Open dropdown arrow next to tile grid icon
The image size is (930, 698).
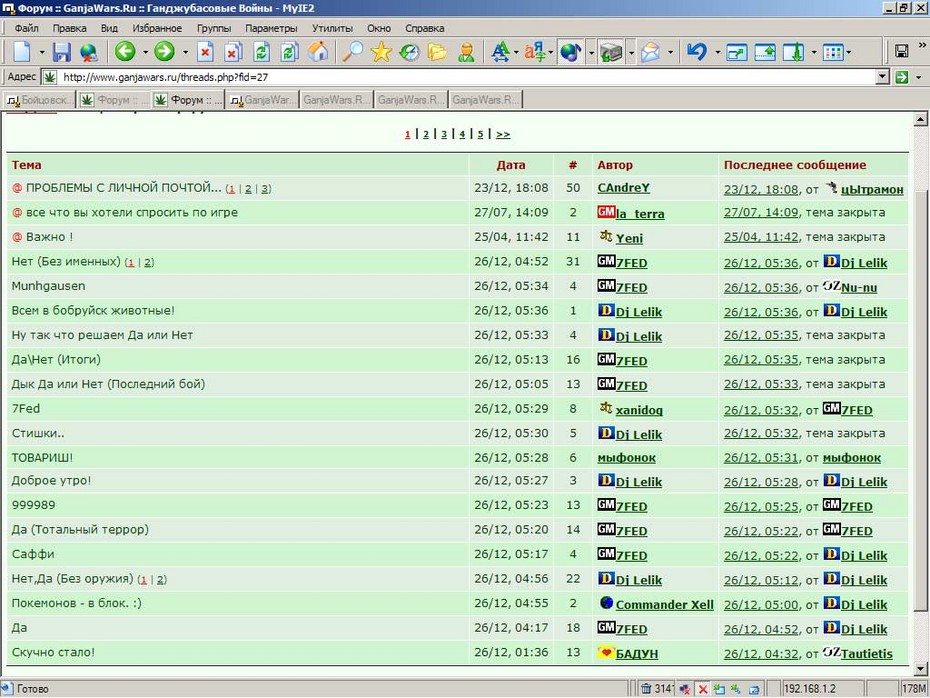click(849, 52)
